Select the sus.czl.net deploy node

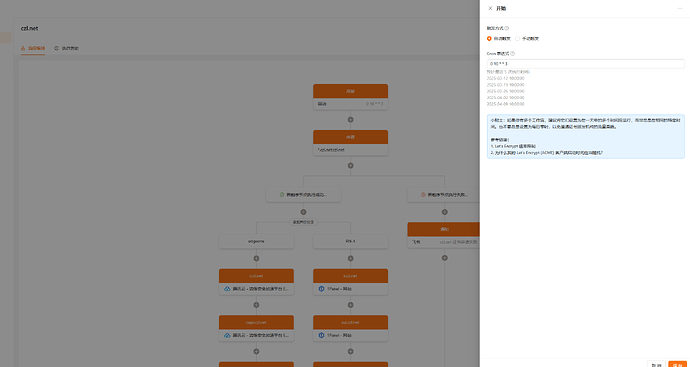[350, 328]
